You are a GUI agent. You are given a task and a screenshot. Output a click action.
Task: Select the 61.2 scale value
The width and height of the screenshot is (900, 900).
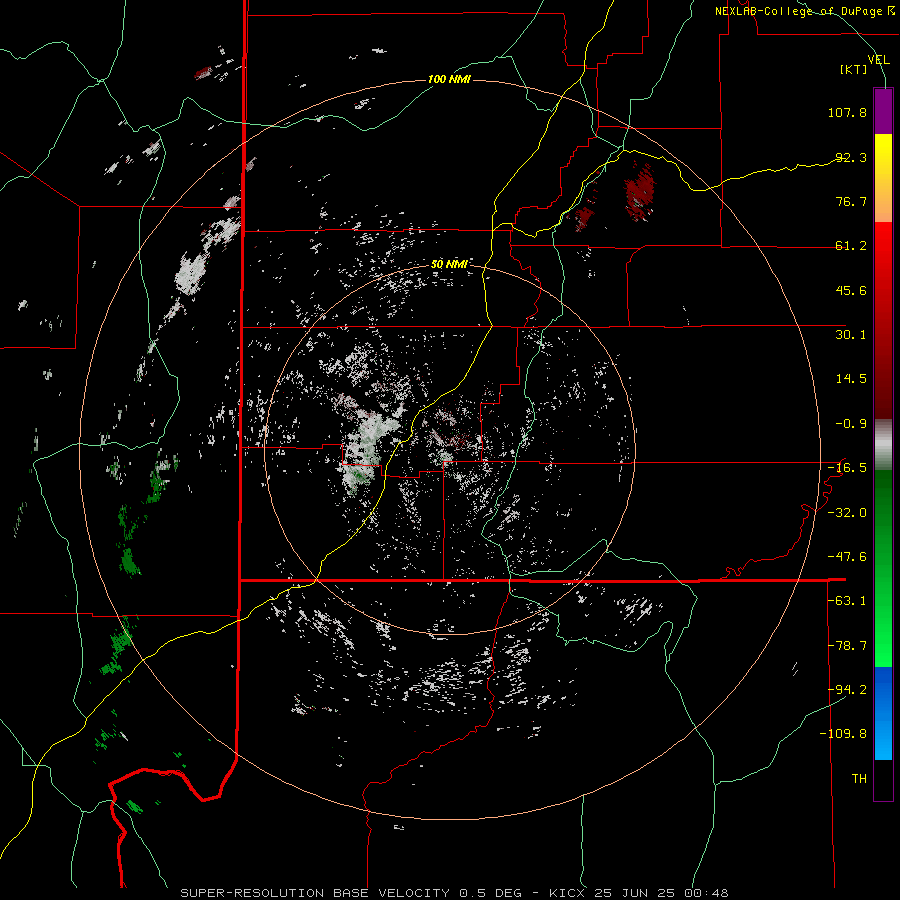pos(851,246)
